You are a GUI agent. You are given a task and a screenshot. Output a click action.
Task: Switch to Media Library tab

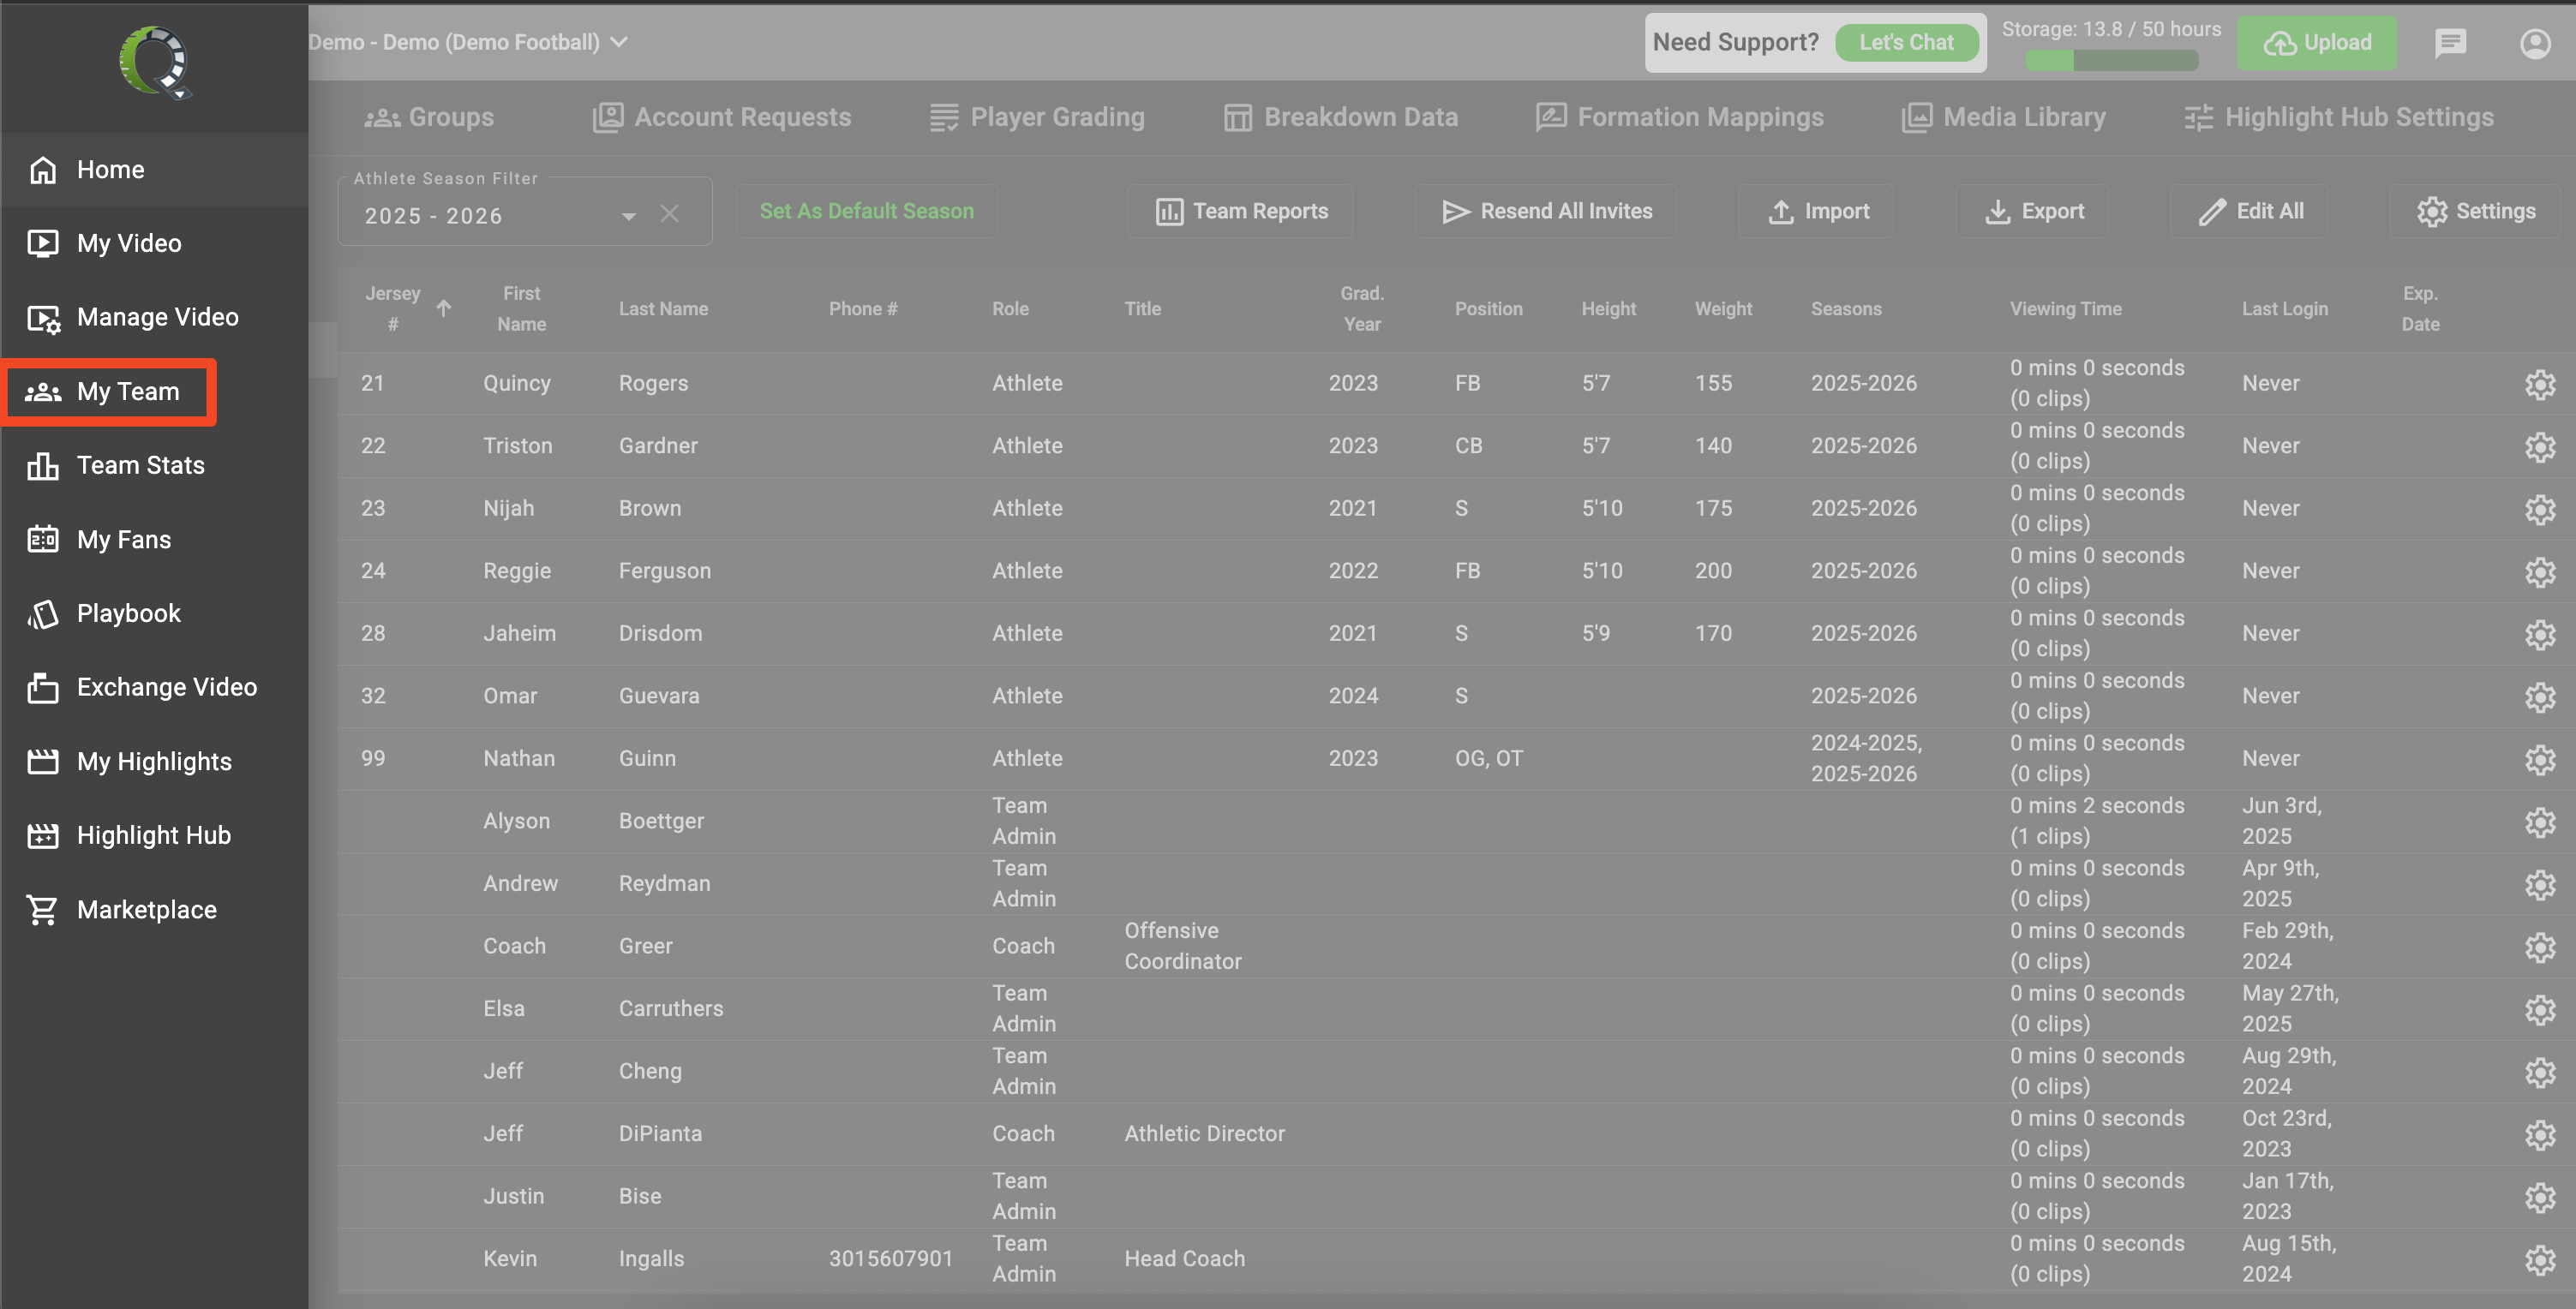[2003, 117]
